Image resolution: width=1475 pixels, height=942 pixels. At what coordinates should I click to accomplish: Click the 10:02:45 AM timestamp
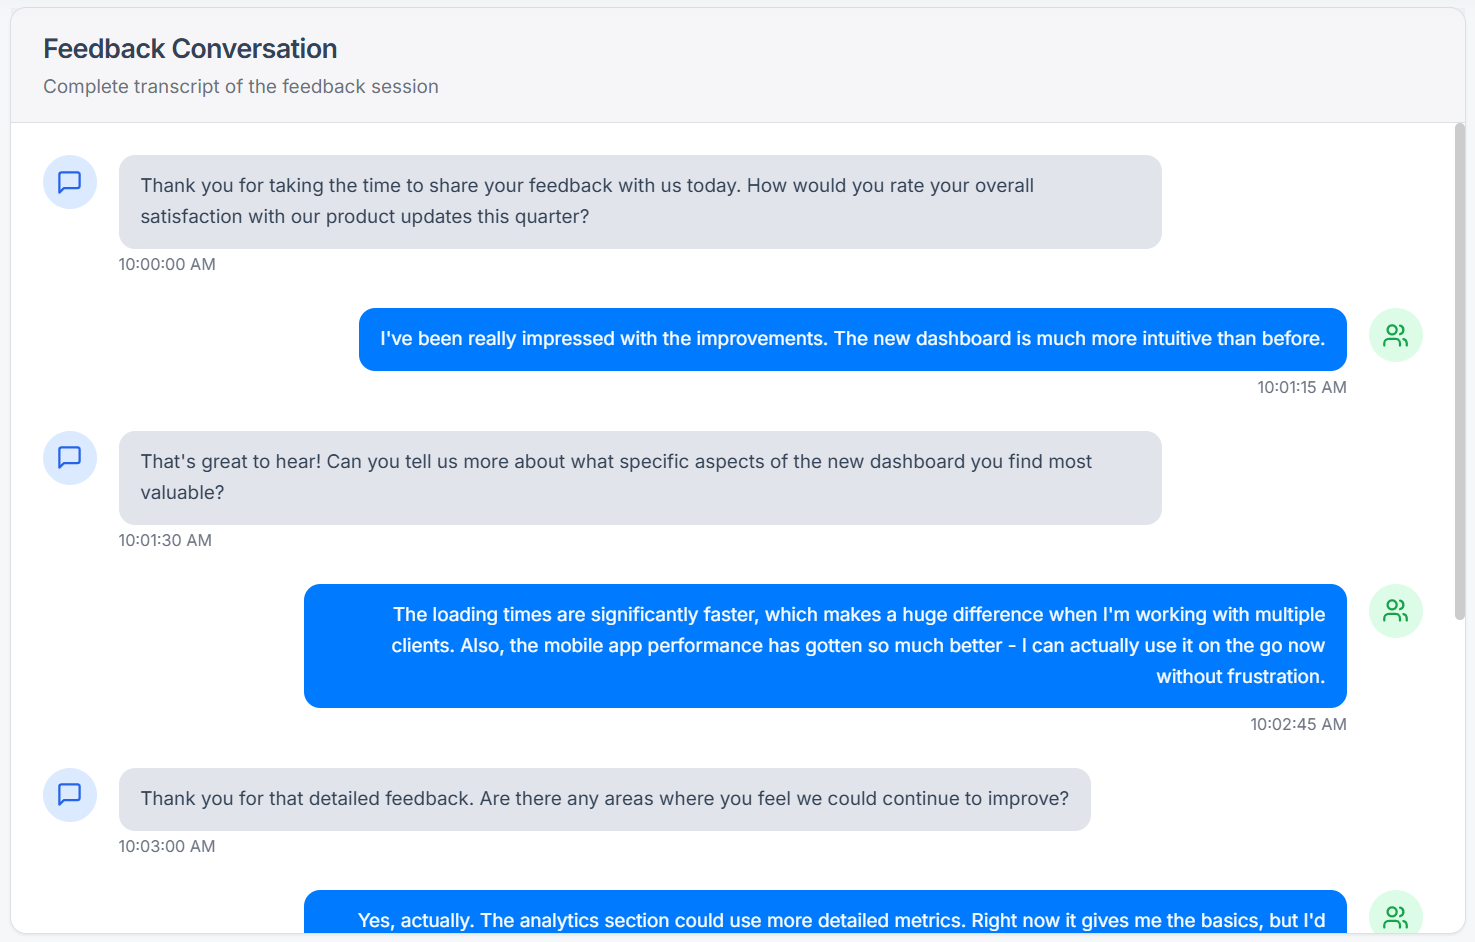pos(1298,724)
